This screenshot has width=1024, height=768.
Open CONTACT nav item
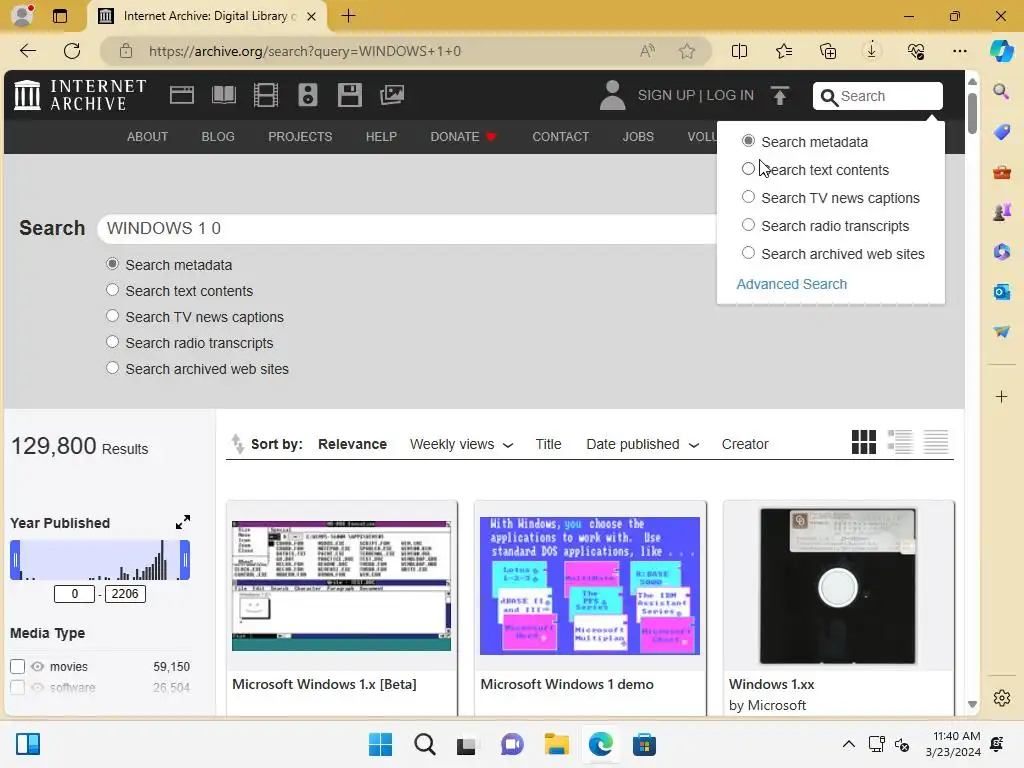(560, 136)
